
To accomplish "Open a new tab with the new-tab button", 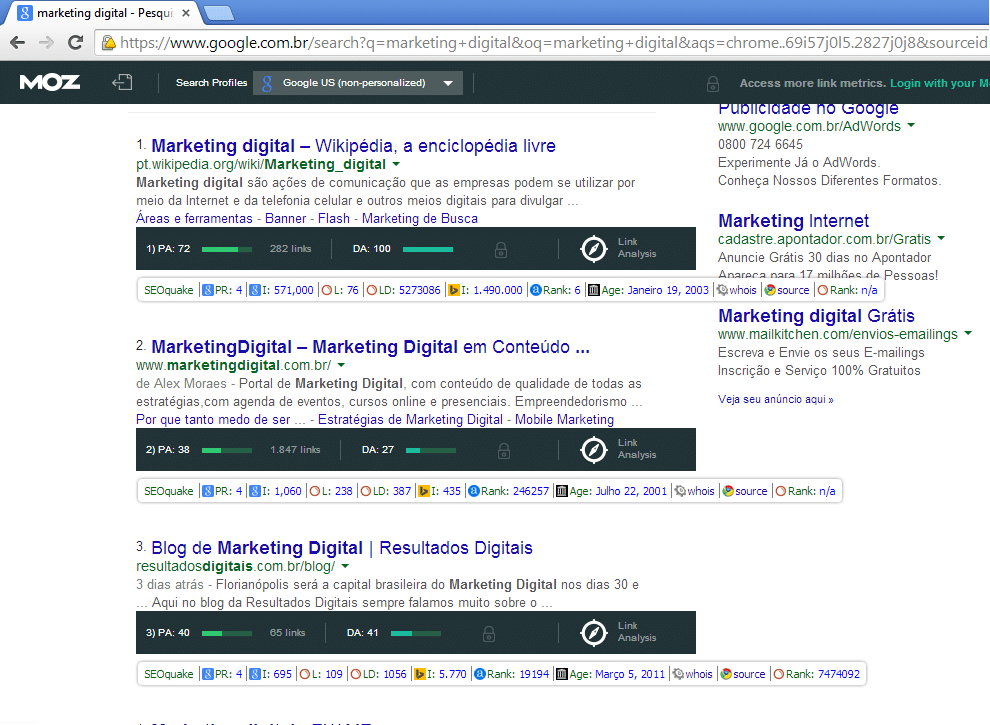I will (x=219, y=13).
